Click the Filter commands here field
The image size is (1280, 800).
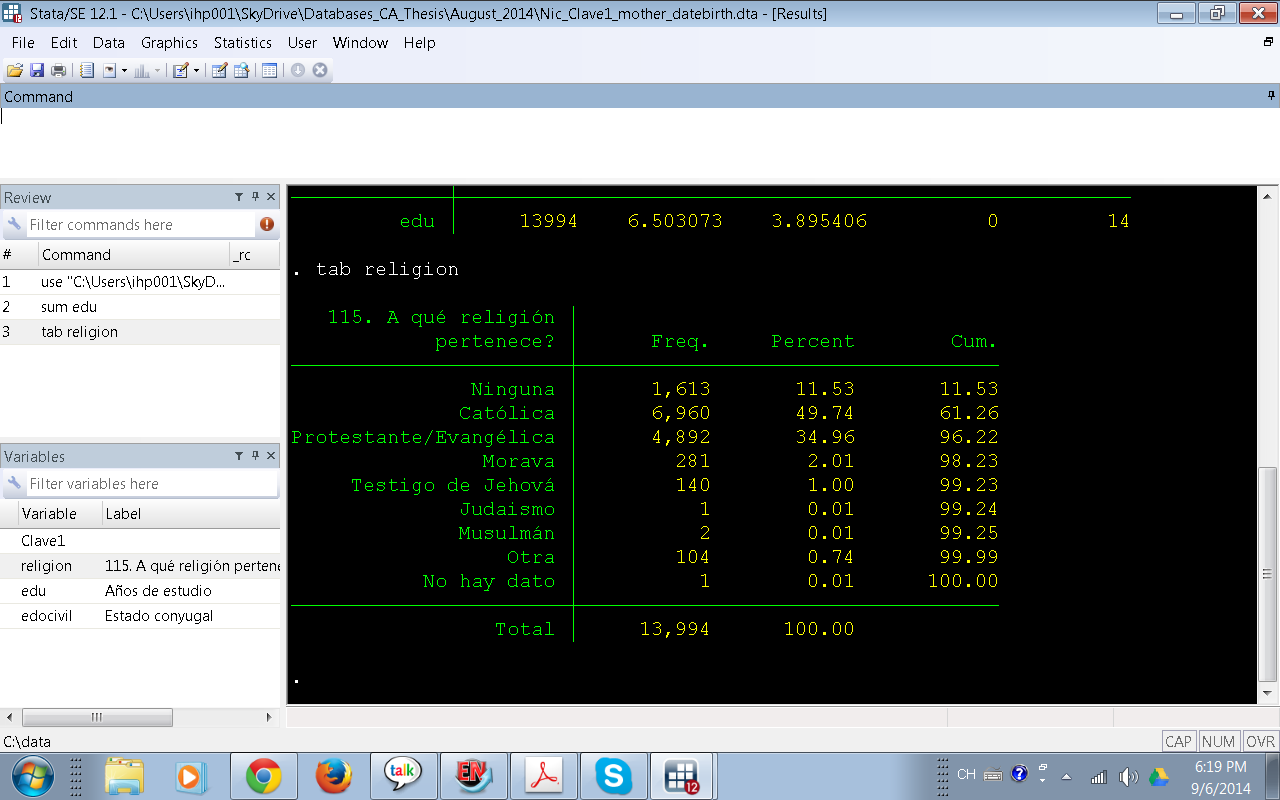[x=140, y=225]
